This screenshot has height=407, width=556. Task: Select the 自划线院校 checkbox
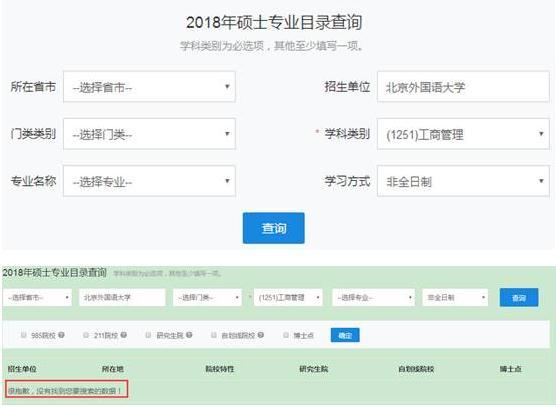(x=214, y=335)
